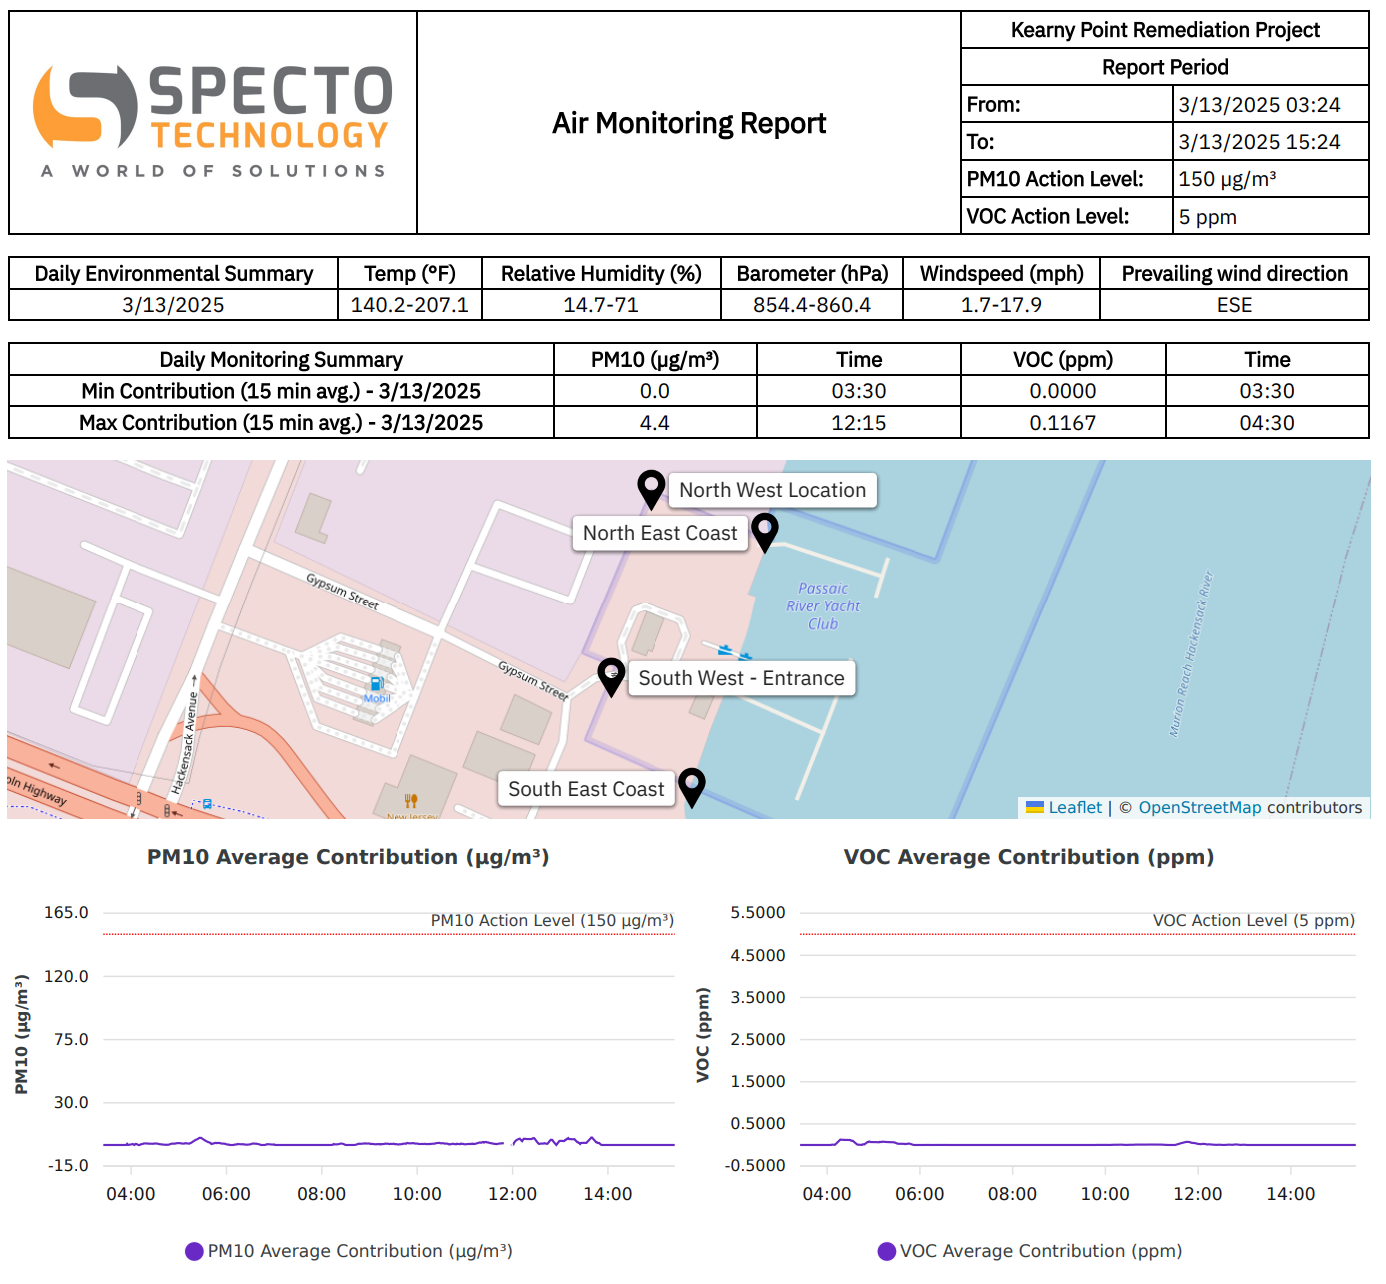Viewport: 1386px width, 1284px height.
Task: Click the PM10 Action Level chart annotation
Action: click(x=552, y=920)
